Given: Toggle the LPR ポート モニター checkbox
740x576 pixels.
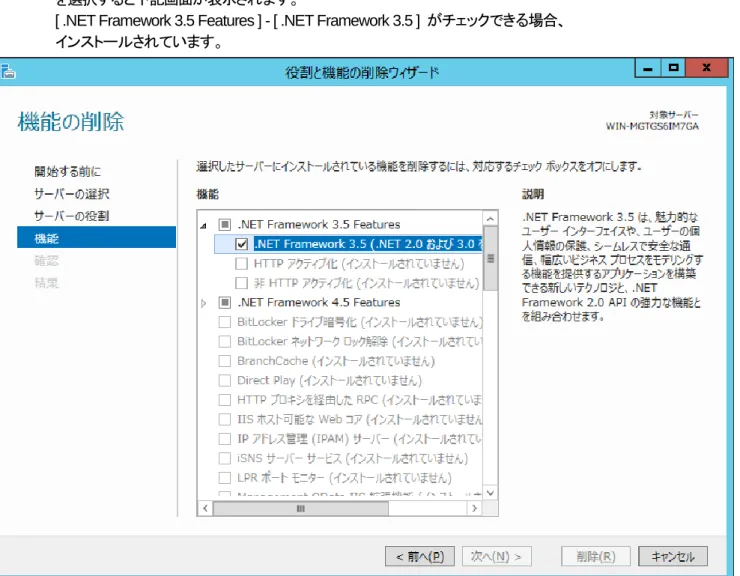Looking at the screenshot, I should (x=225, y=478).
